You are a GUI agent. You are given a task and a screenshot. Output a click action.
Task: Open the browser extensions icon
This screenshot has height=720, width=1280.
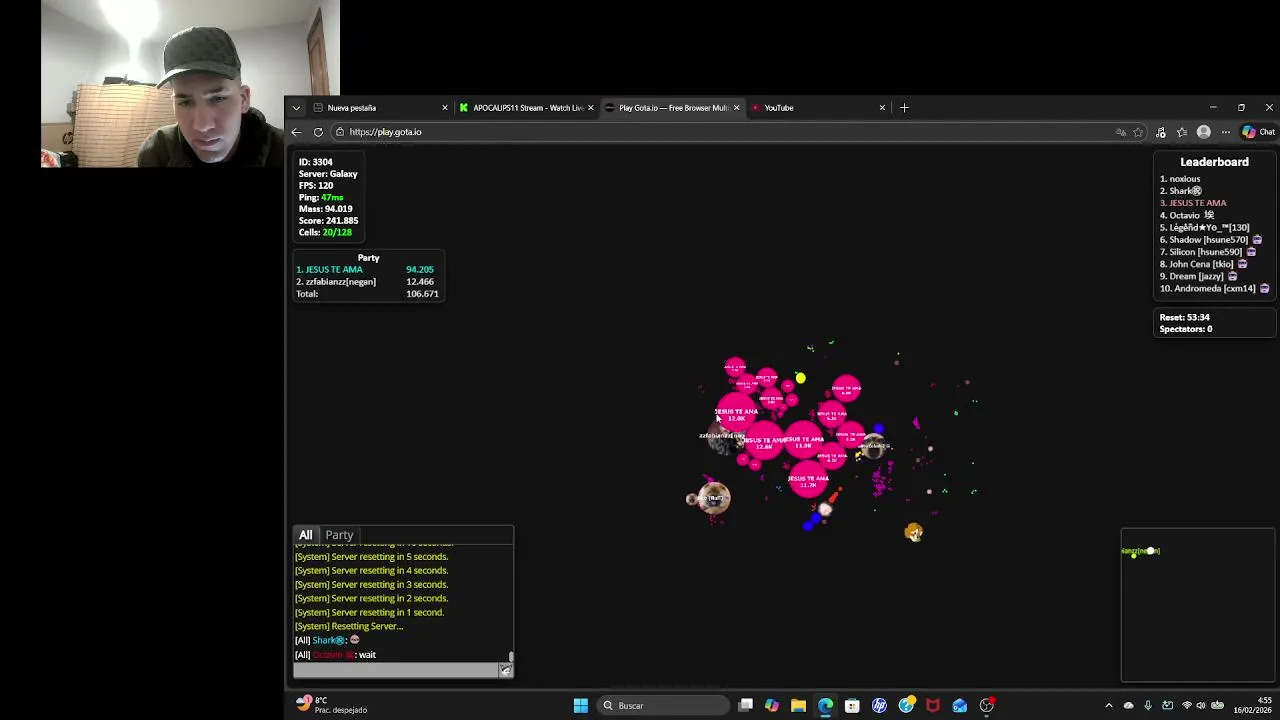(x=1161, y=132)
